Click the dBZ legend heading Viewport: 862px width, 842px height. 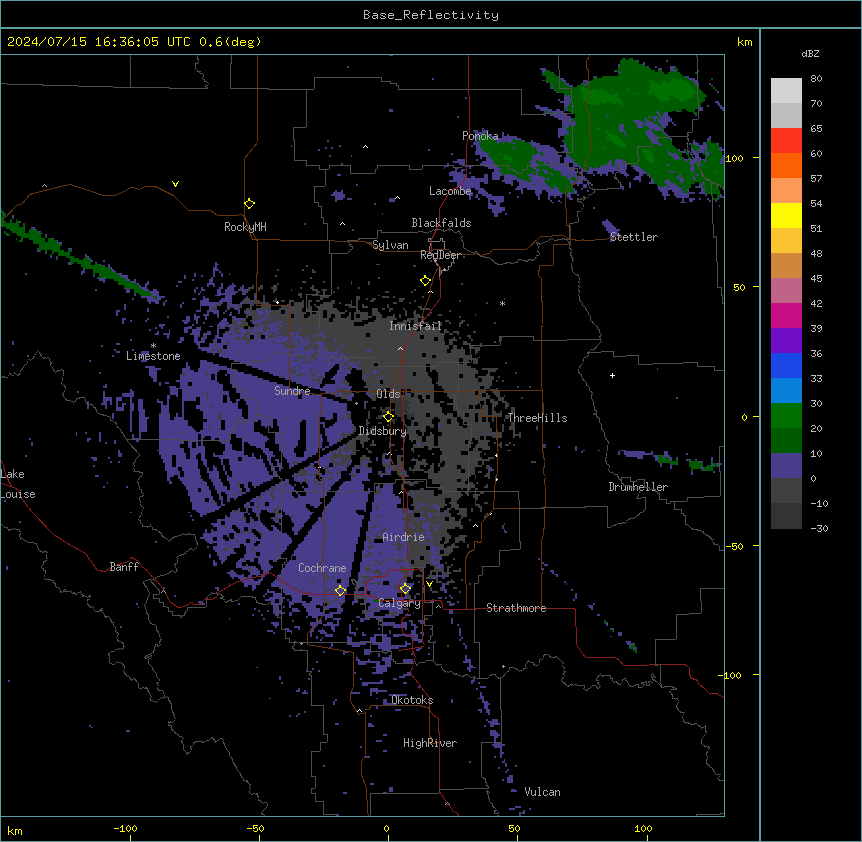point(810,53)
